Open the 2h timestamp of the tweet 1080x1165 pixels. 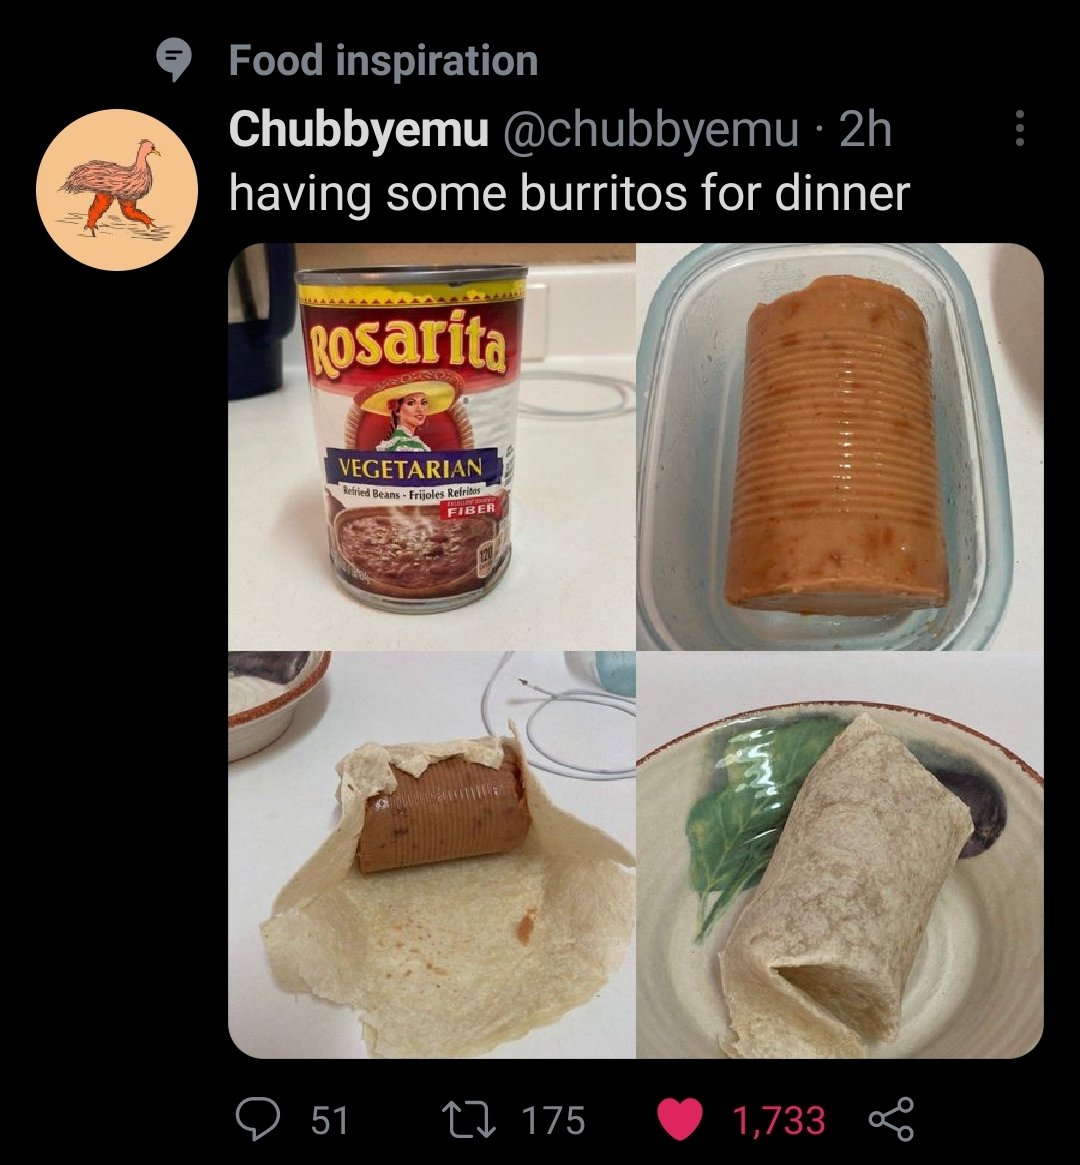point(865,130)
